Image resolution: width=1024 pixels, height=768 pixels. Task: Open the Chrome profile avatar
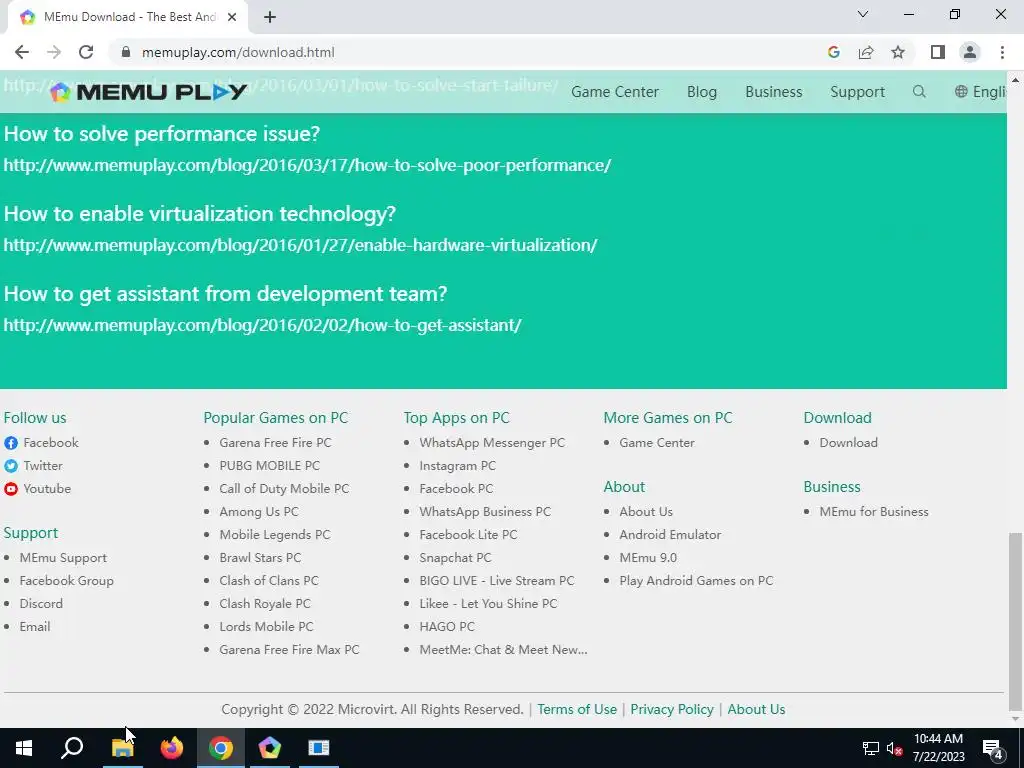pos(970,52)
